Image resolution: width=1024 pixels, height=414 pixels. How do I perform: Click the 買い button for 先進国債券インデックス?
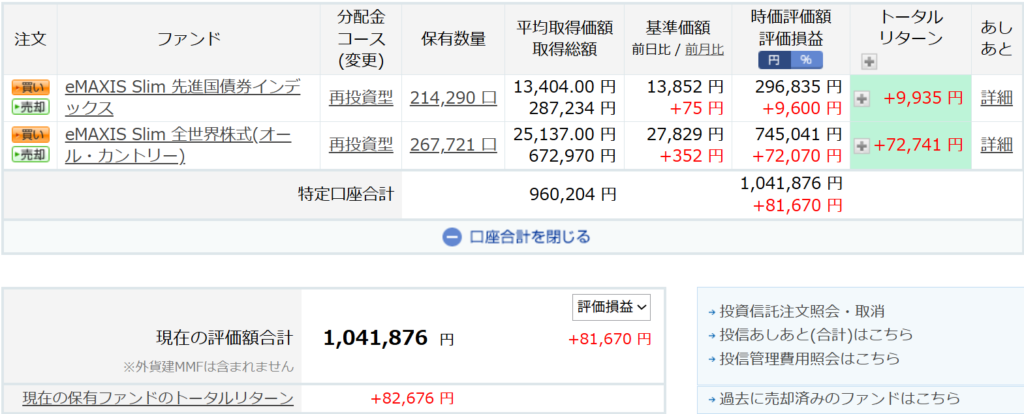[x=31, y=88]
